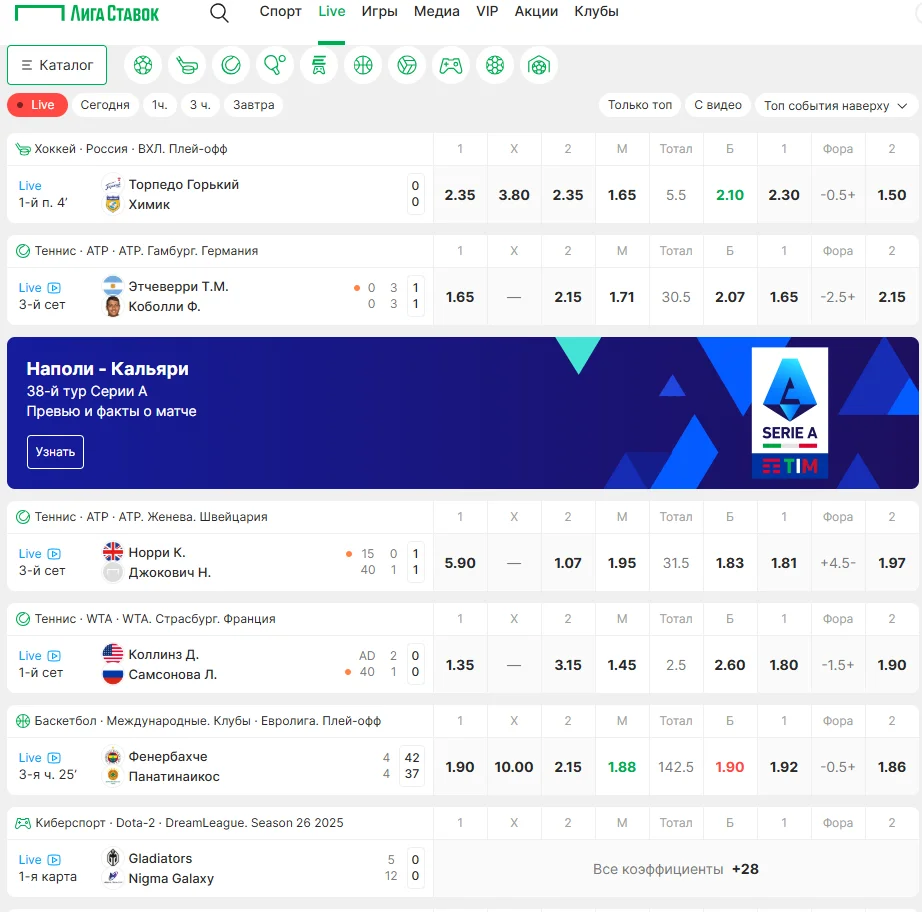922x912 pixels.
Task: Select the basketball sport icon
Action: point(363,66)
